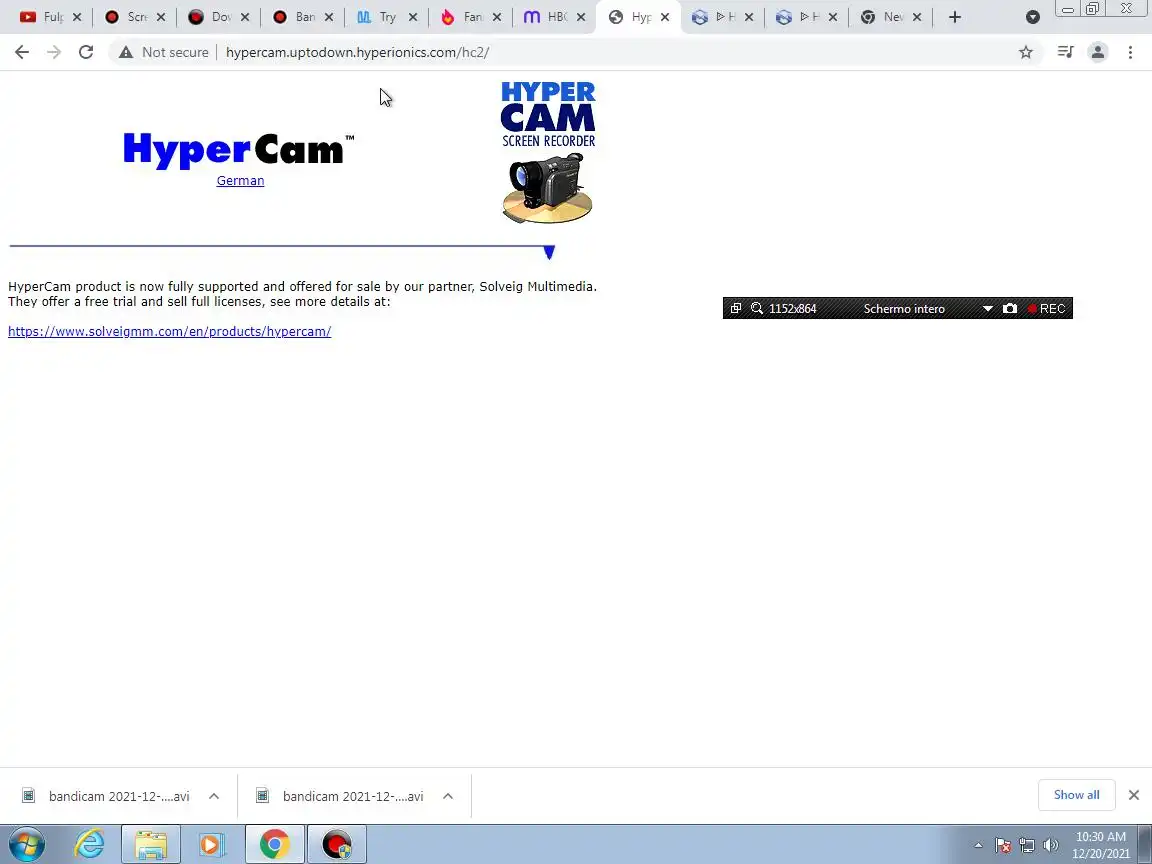This screenshot has height=864, width=1152.
Task: Open a new browser tab
Action: tap(954, 17)
